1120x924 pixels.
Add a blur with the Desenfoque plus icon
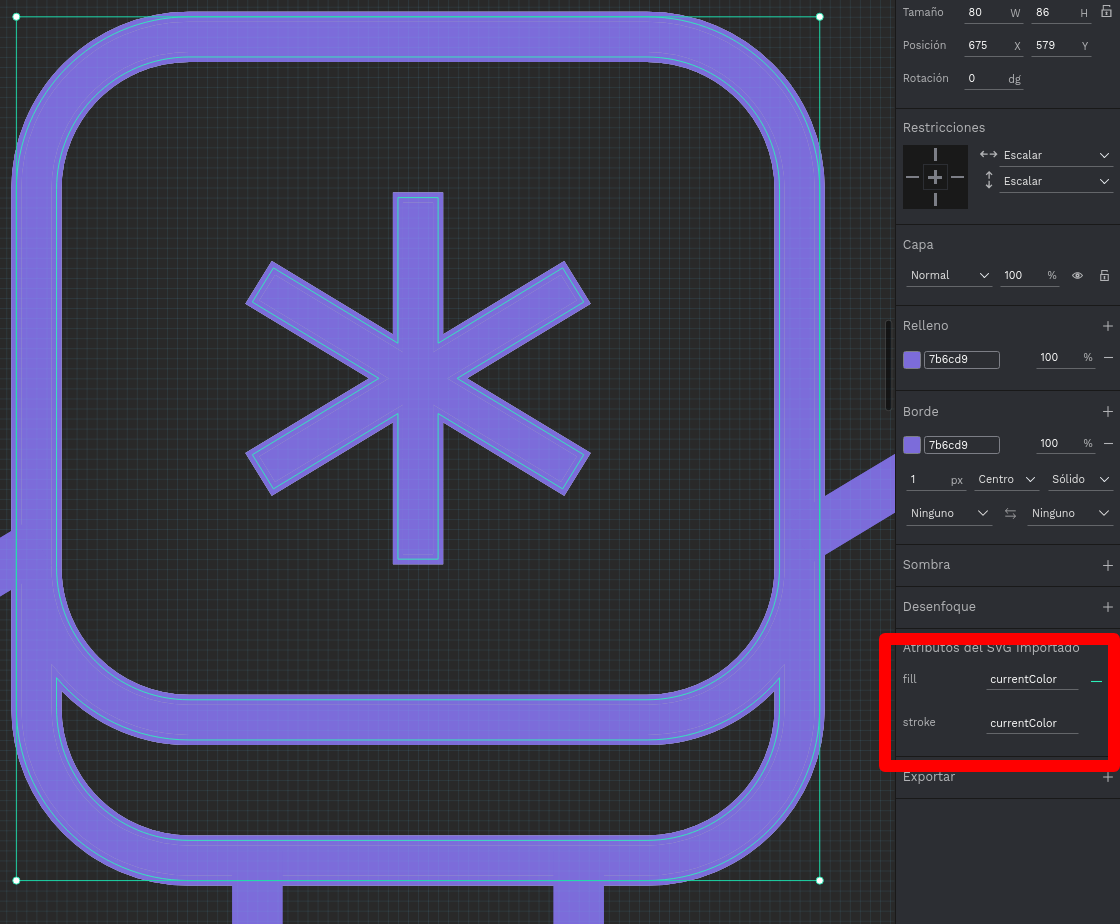pos(1108,607)
